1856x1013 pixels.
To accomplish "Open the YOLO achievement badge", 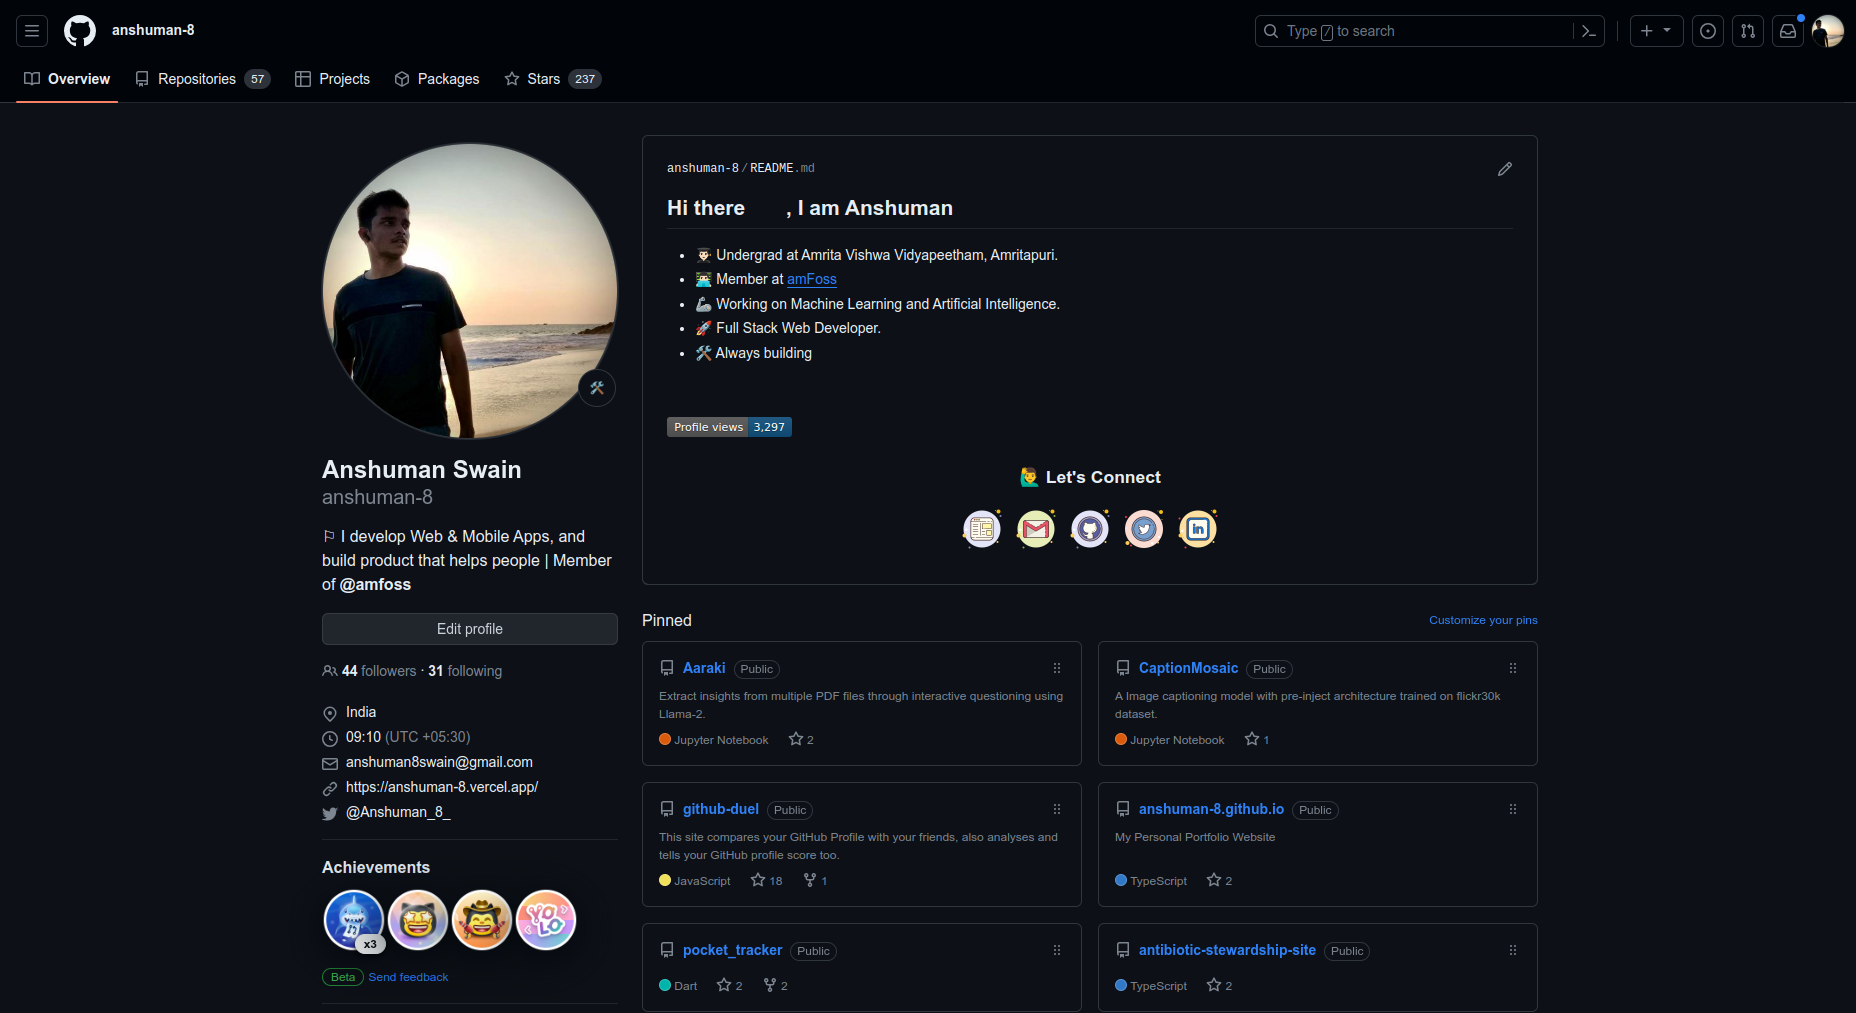I will 546,920.
